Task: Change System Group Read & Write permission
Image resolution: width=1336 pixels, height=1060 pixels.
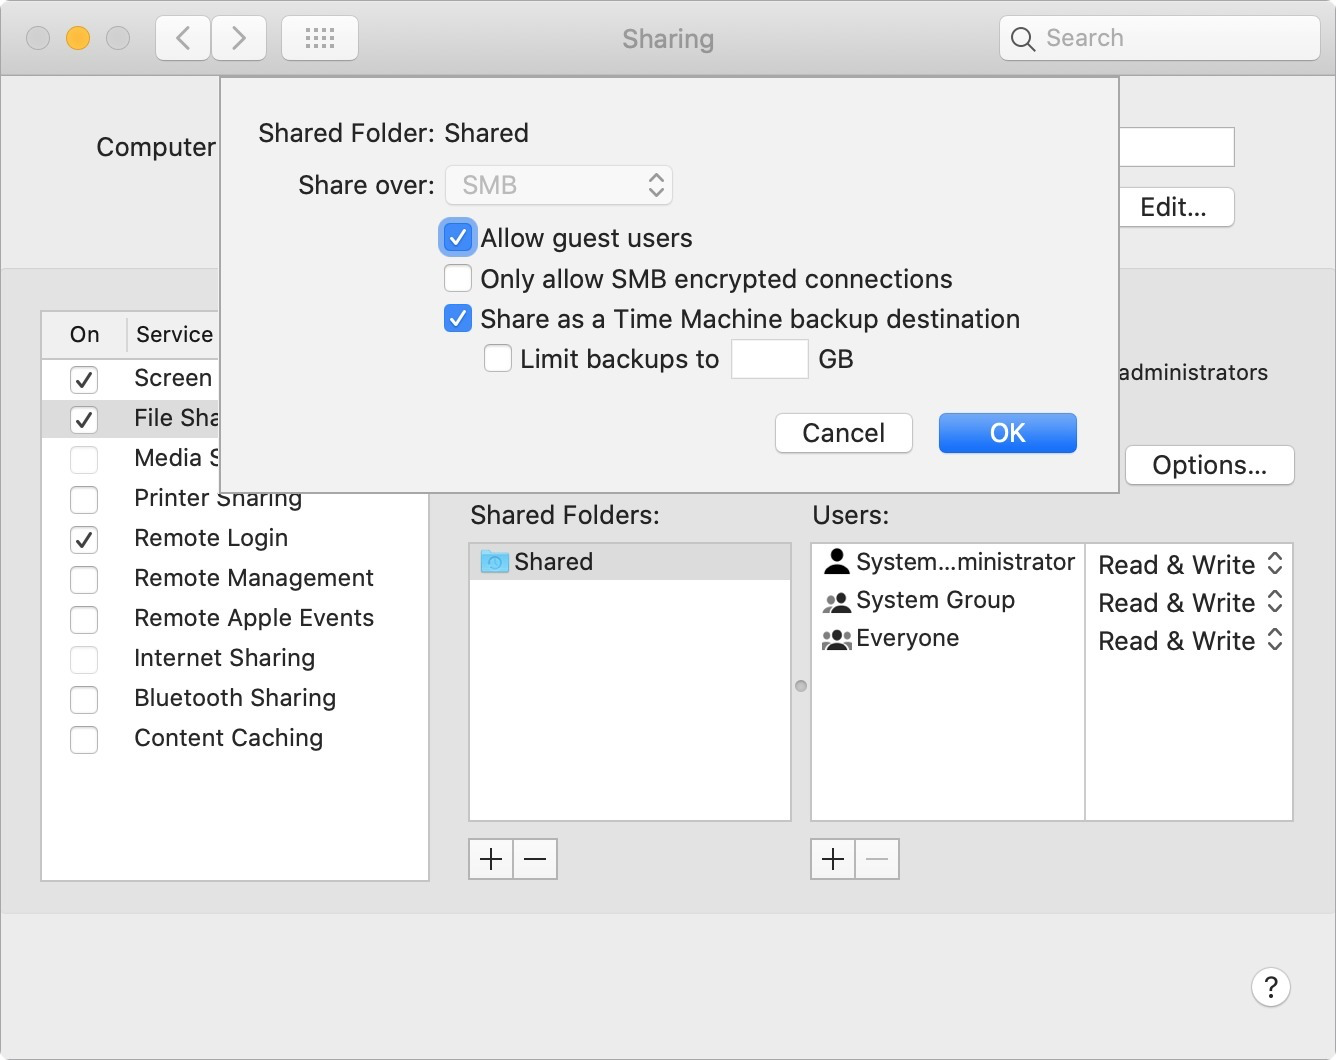Action: coord(1189,602)
